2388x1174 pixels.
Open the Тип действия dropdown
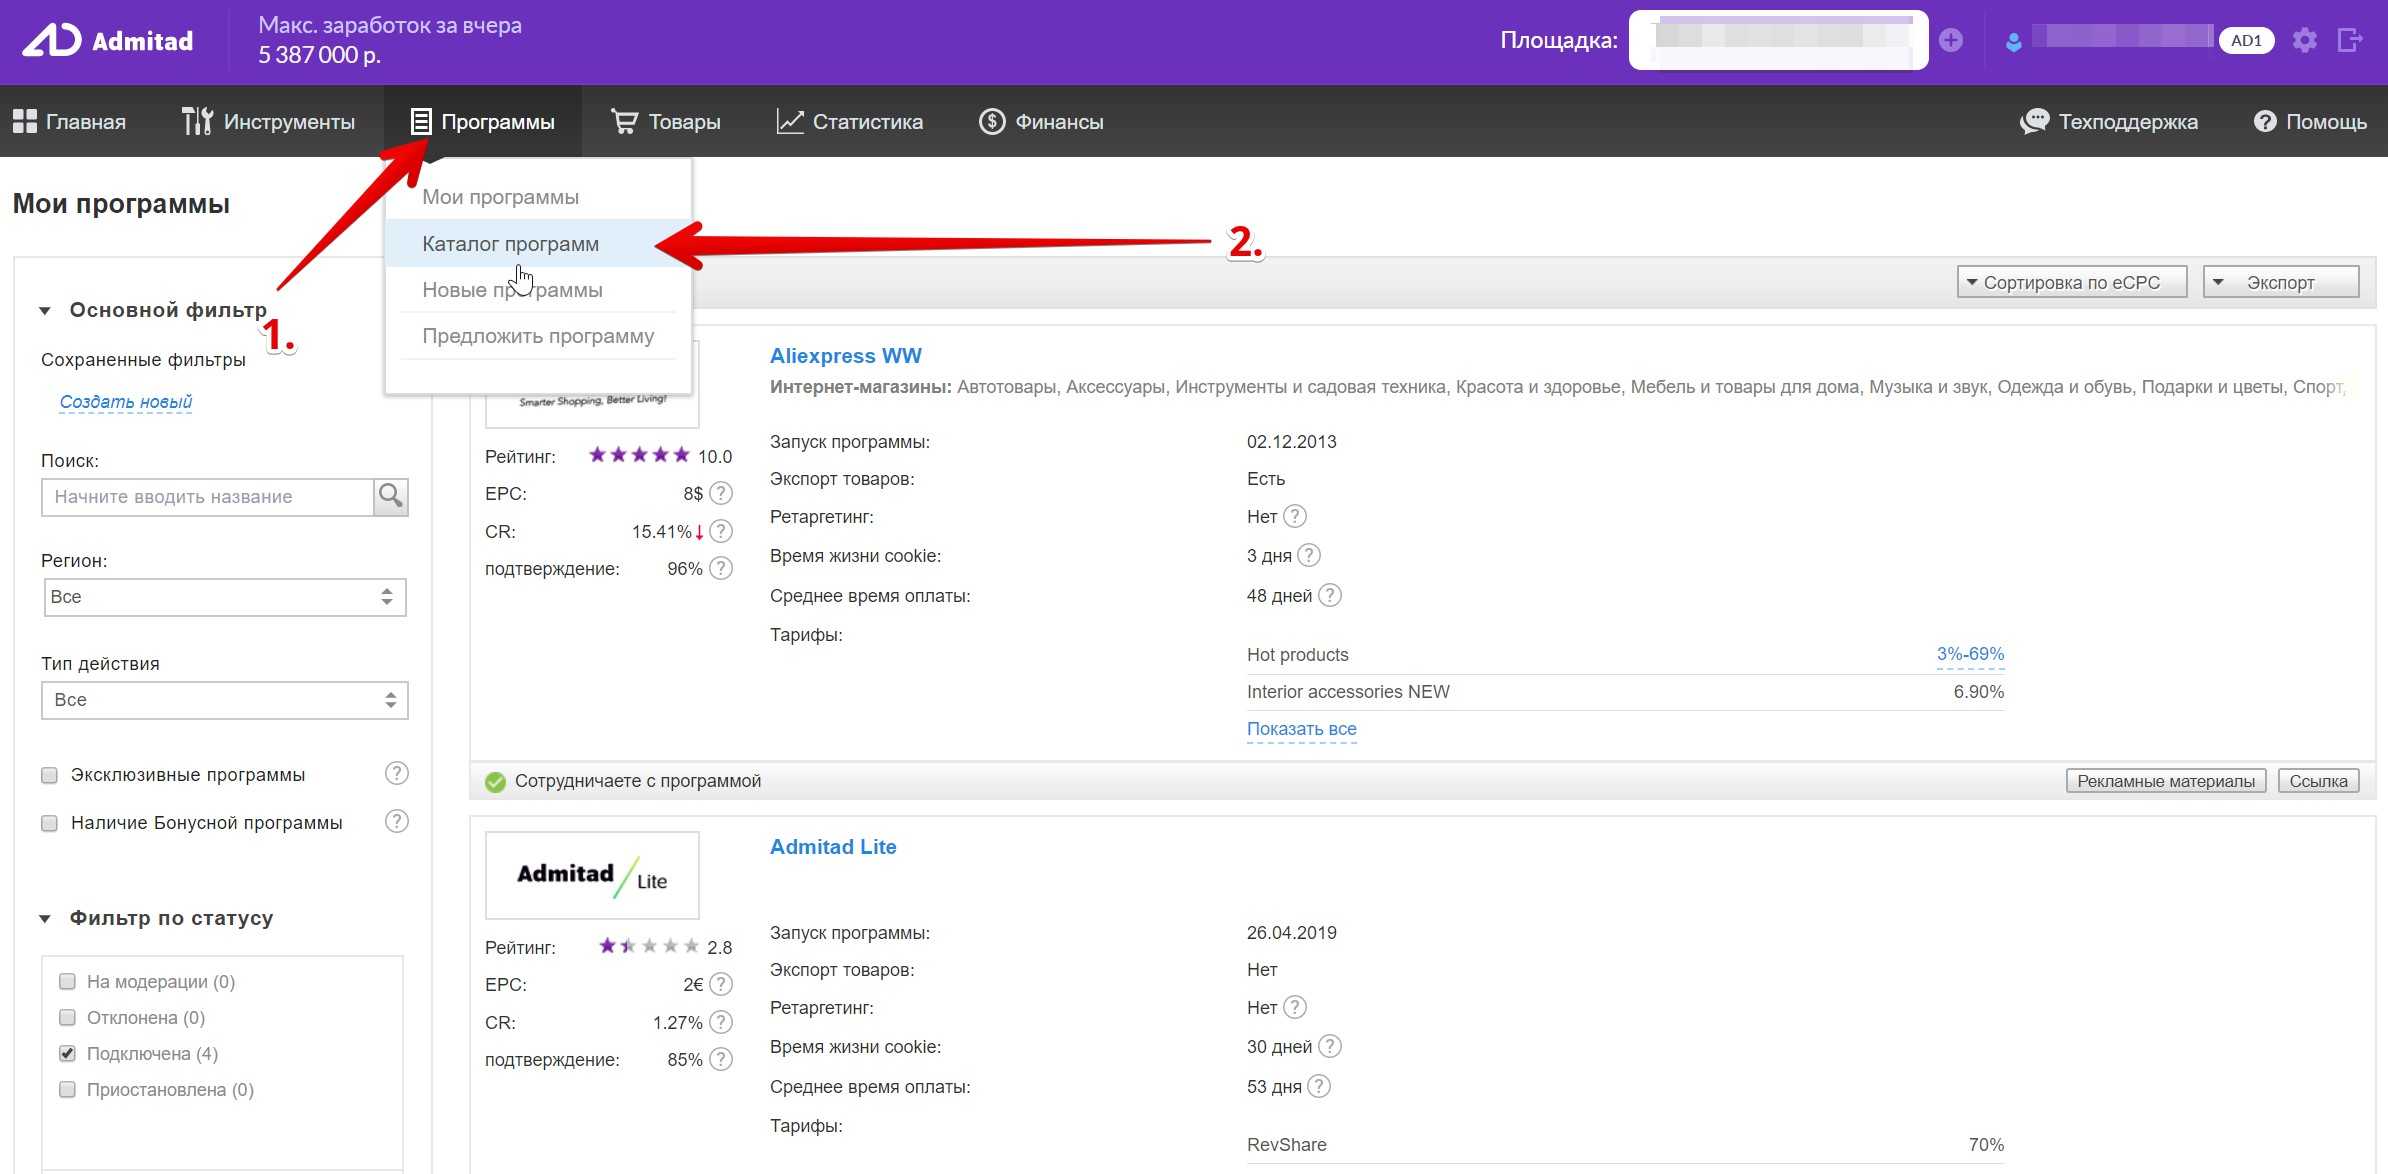tap(225, 700)
